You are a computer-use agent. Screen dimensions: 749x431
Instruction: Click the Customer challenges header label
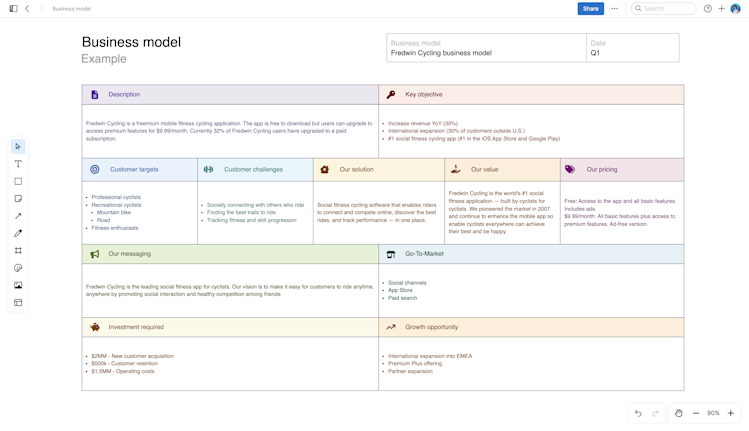(253, 170)
